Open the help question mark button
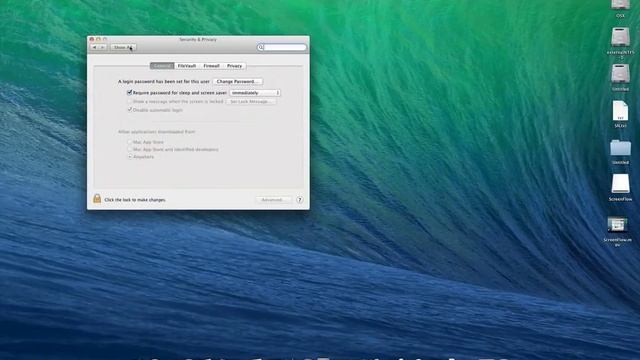 click(300, 200)
